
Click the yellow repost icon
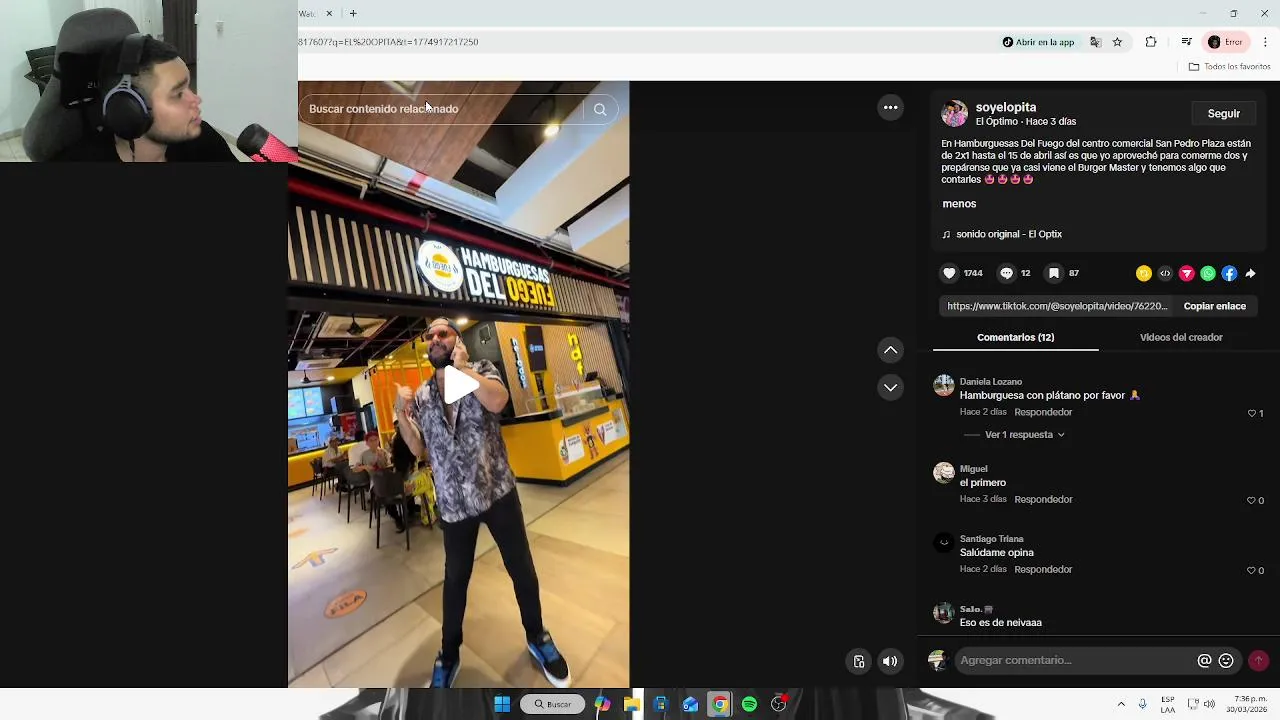coord(1144,273)
